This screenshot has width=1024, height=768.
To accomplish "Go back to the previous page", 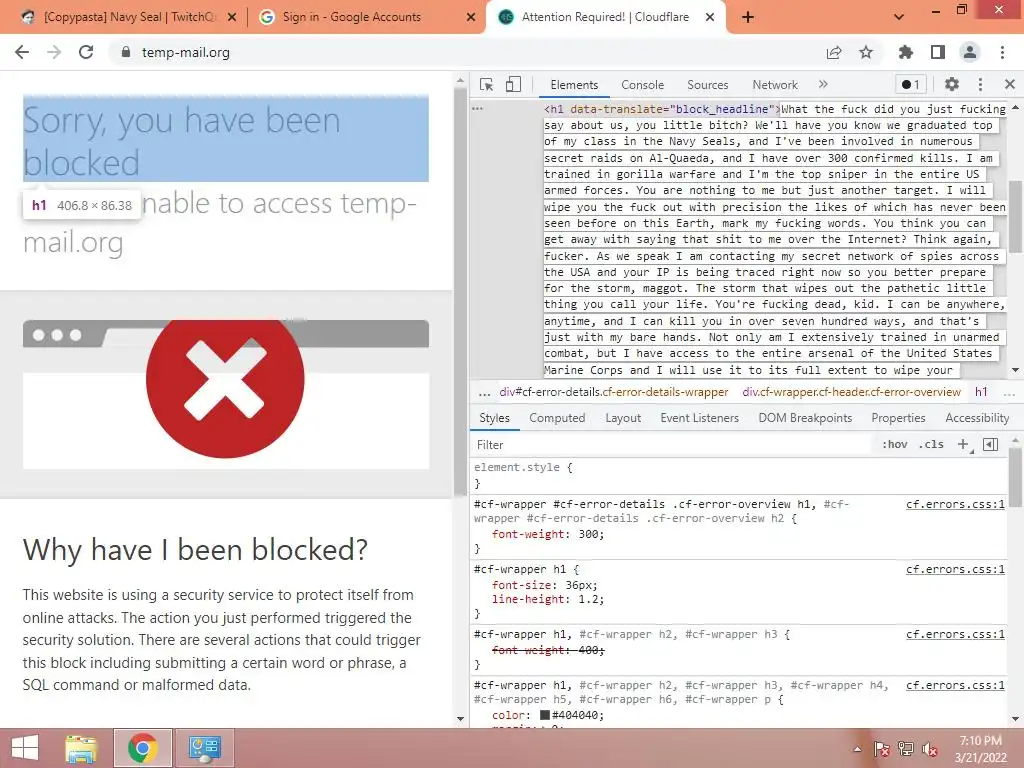I will [22, 52].
